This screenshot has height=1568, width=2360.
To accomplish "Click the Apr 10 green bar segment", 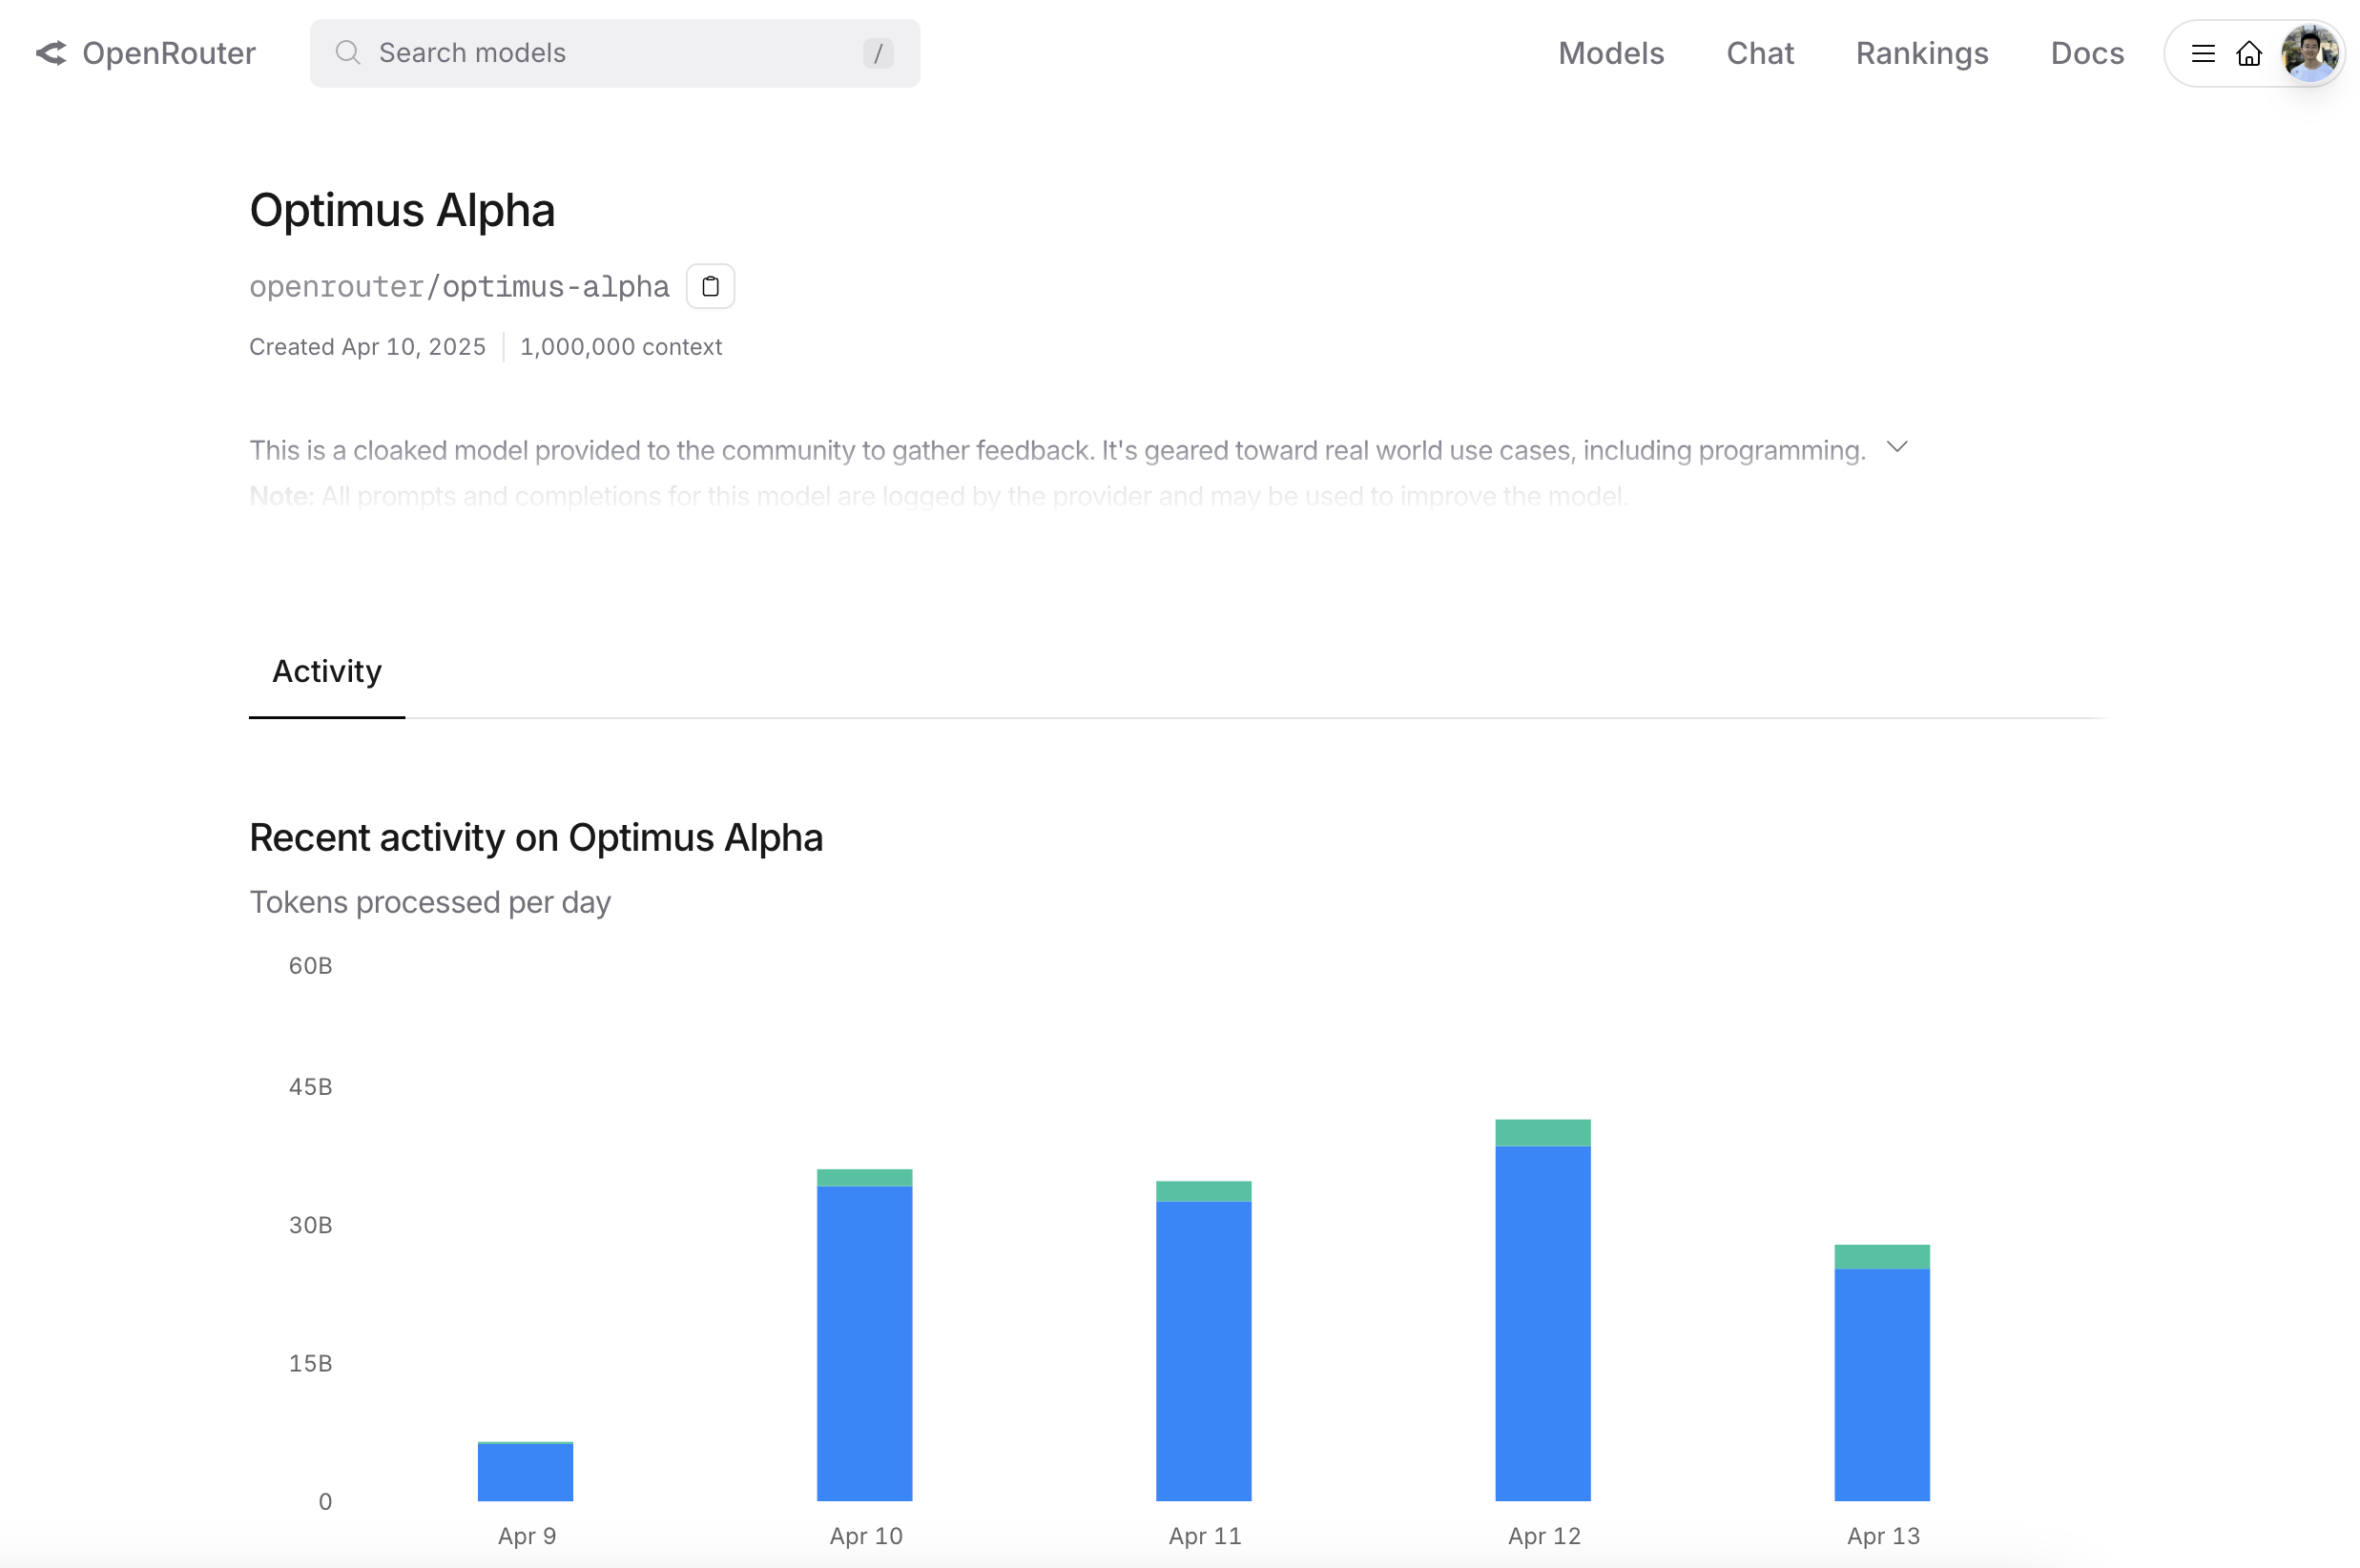I will tap(864, 1177).
